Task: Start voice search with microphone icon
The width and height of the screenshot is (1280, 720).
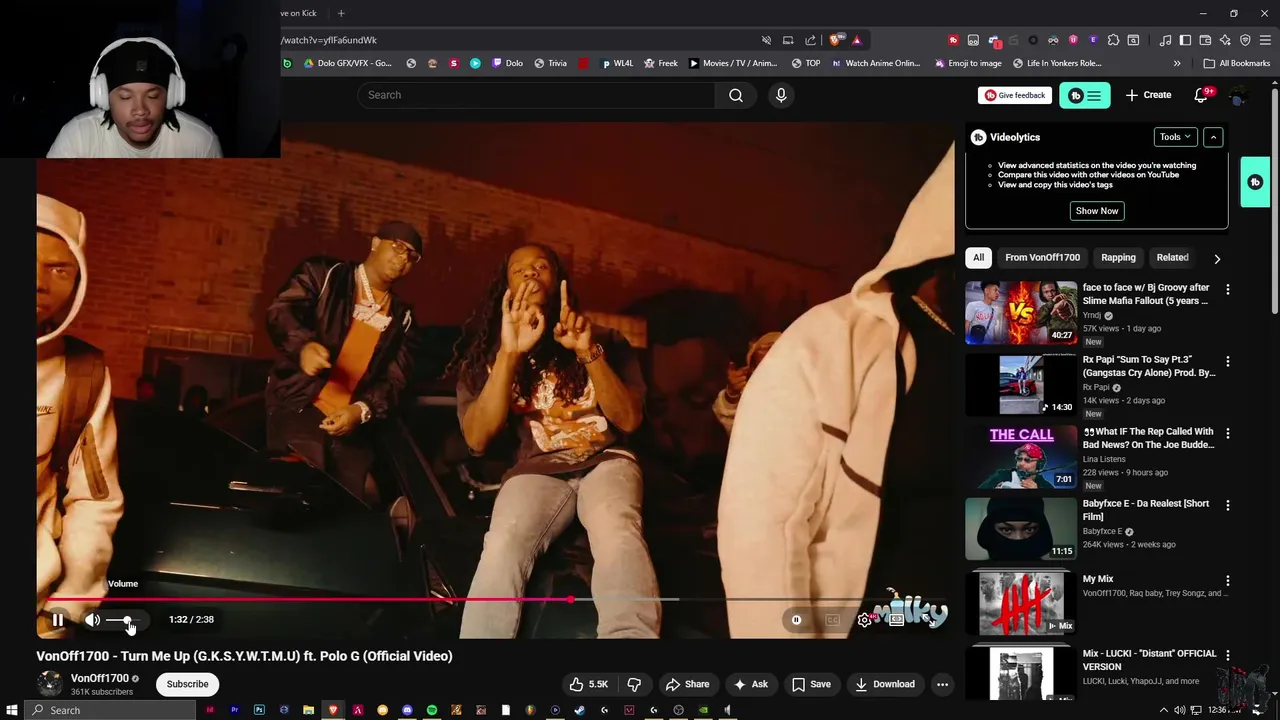Action: (x=781, y=95)
